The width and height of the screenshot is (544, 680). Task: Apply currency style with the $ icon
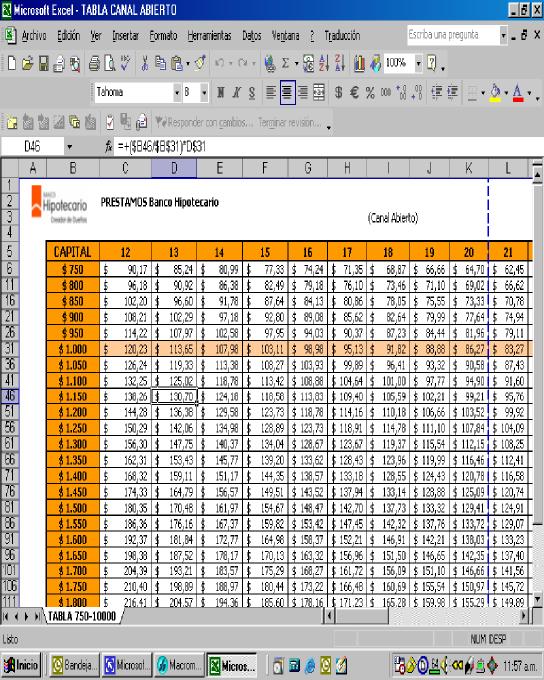(x=339, y=92)
